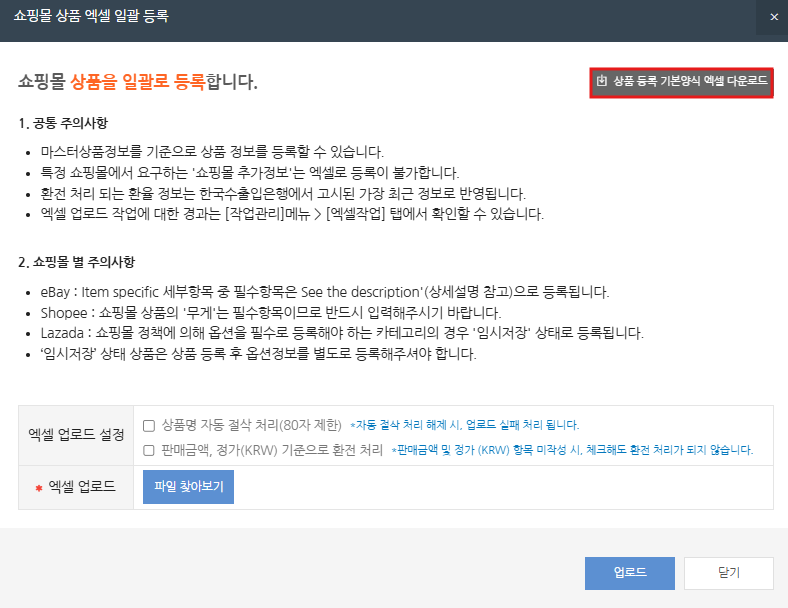Click the orange 상품을 일괄로 등록 heading text
This screenshot has height=608, width=788.
138,82
